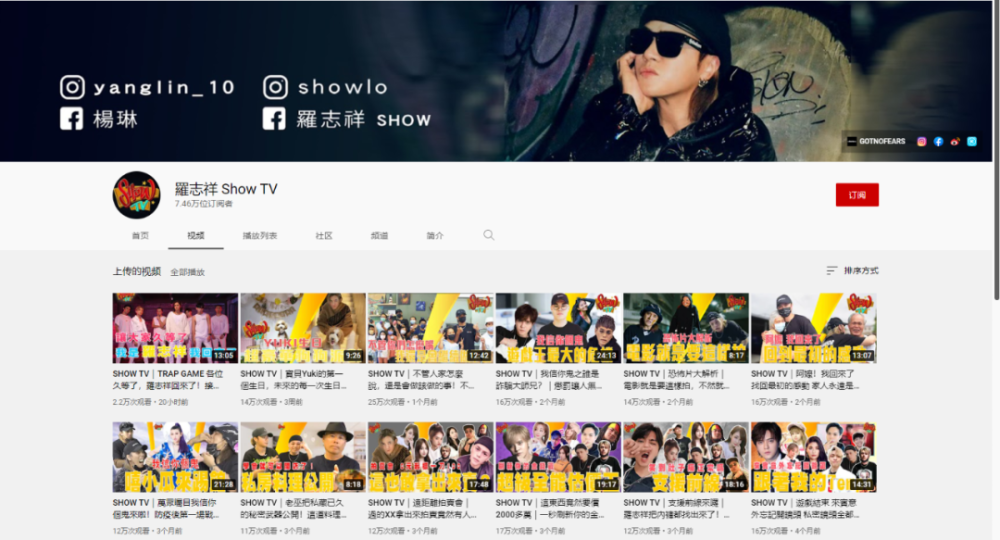Click the red 订阅 subscribe button
The image size is (1000, 540).
[857, 195]
